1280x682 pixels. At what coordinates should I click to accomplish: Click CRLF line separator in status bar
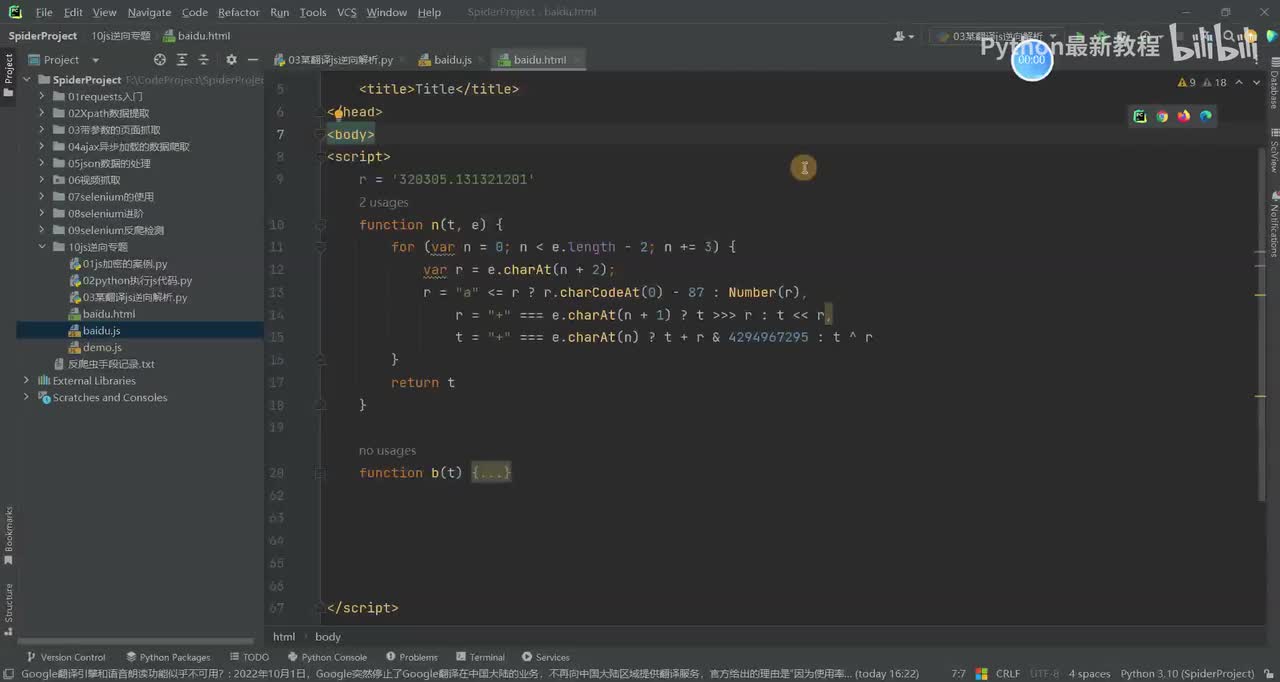[1007, 673]
